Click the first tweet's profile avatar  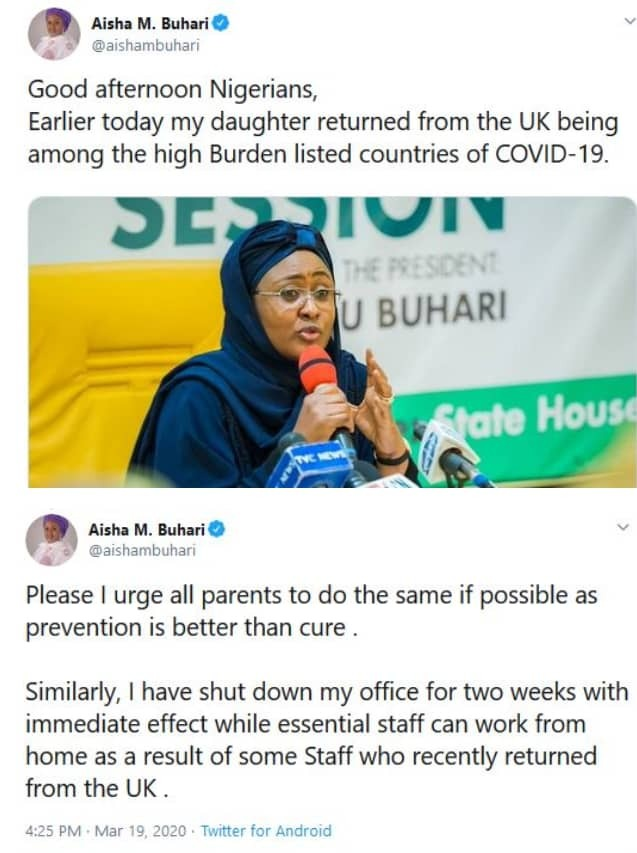click(53, 33)
